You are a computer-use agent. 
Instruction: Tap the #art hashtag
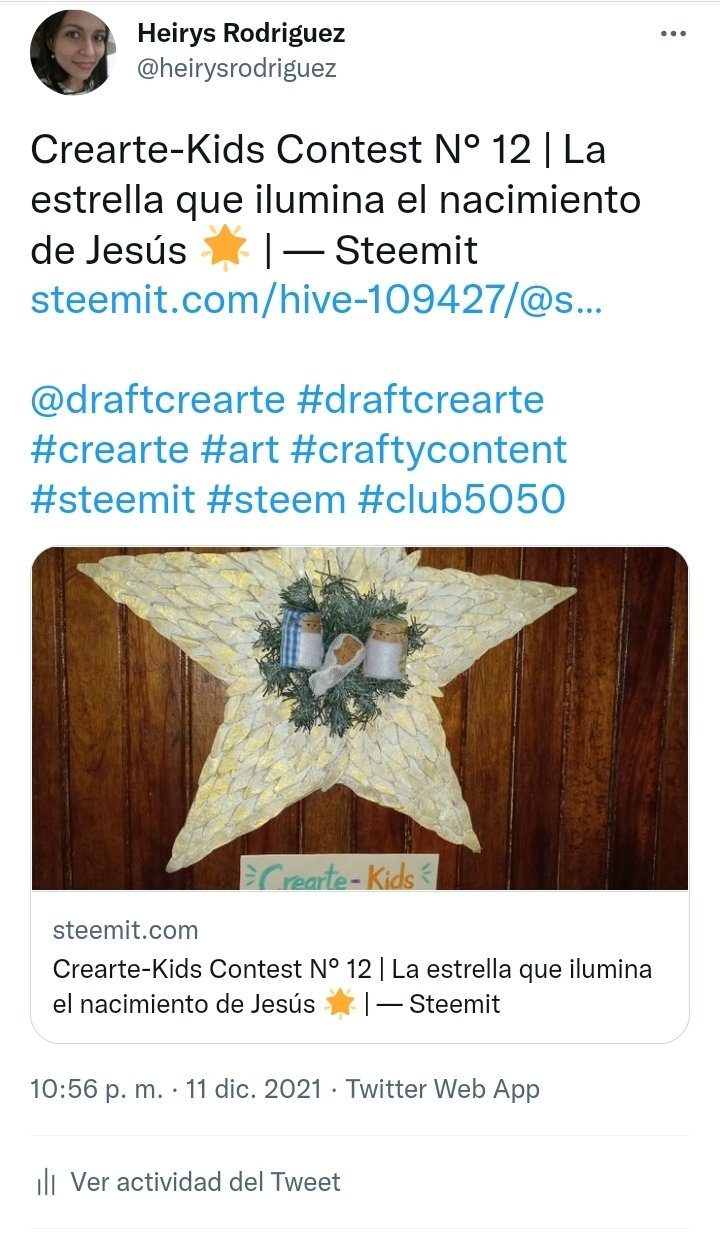point(240,450)
